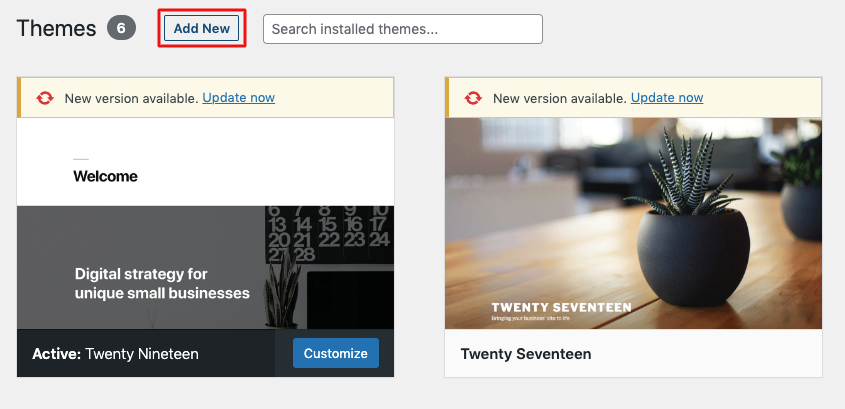Focus the Search installed themes field
Viewport: 845px width, 409px height.
pyautogui.click(x=403, y=29)
